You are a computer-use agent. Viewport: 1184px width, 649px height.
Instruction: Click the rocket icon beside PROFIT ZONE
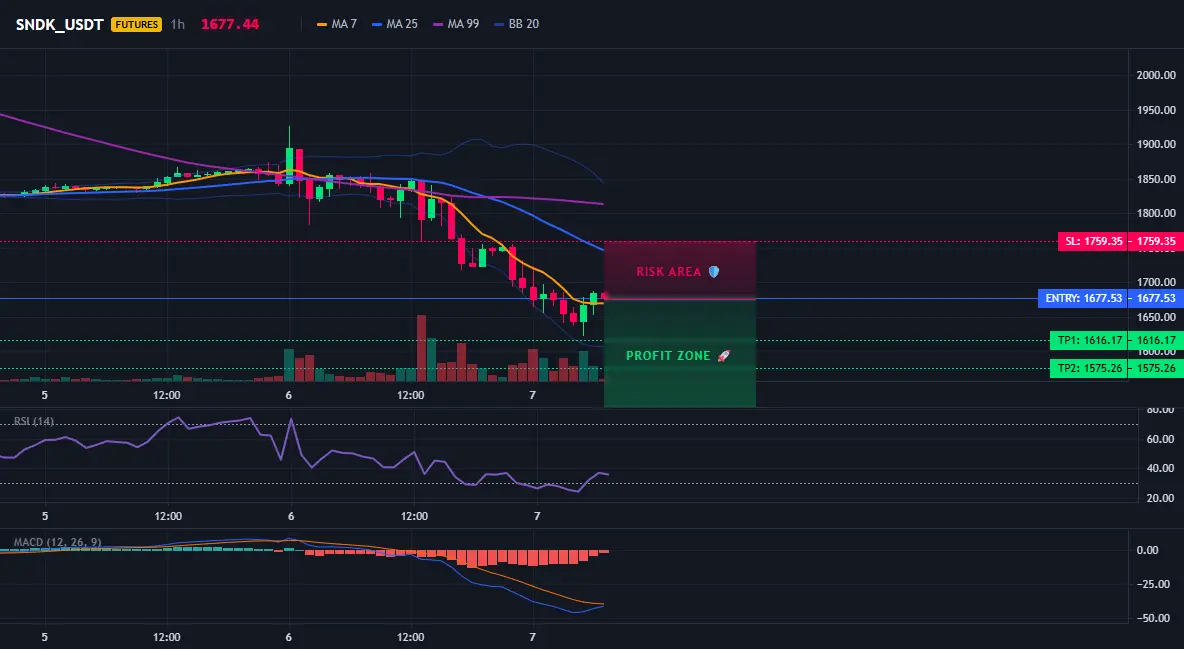click(723, 355)
